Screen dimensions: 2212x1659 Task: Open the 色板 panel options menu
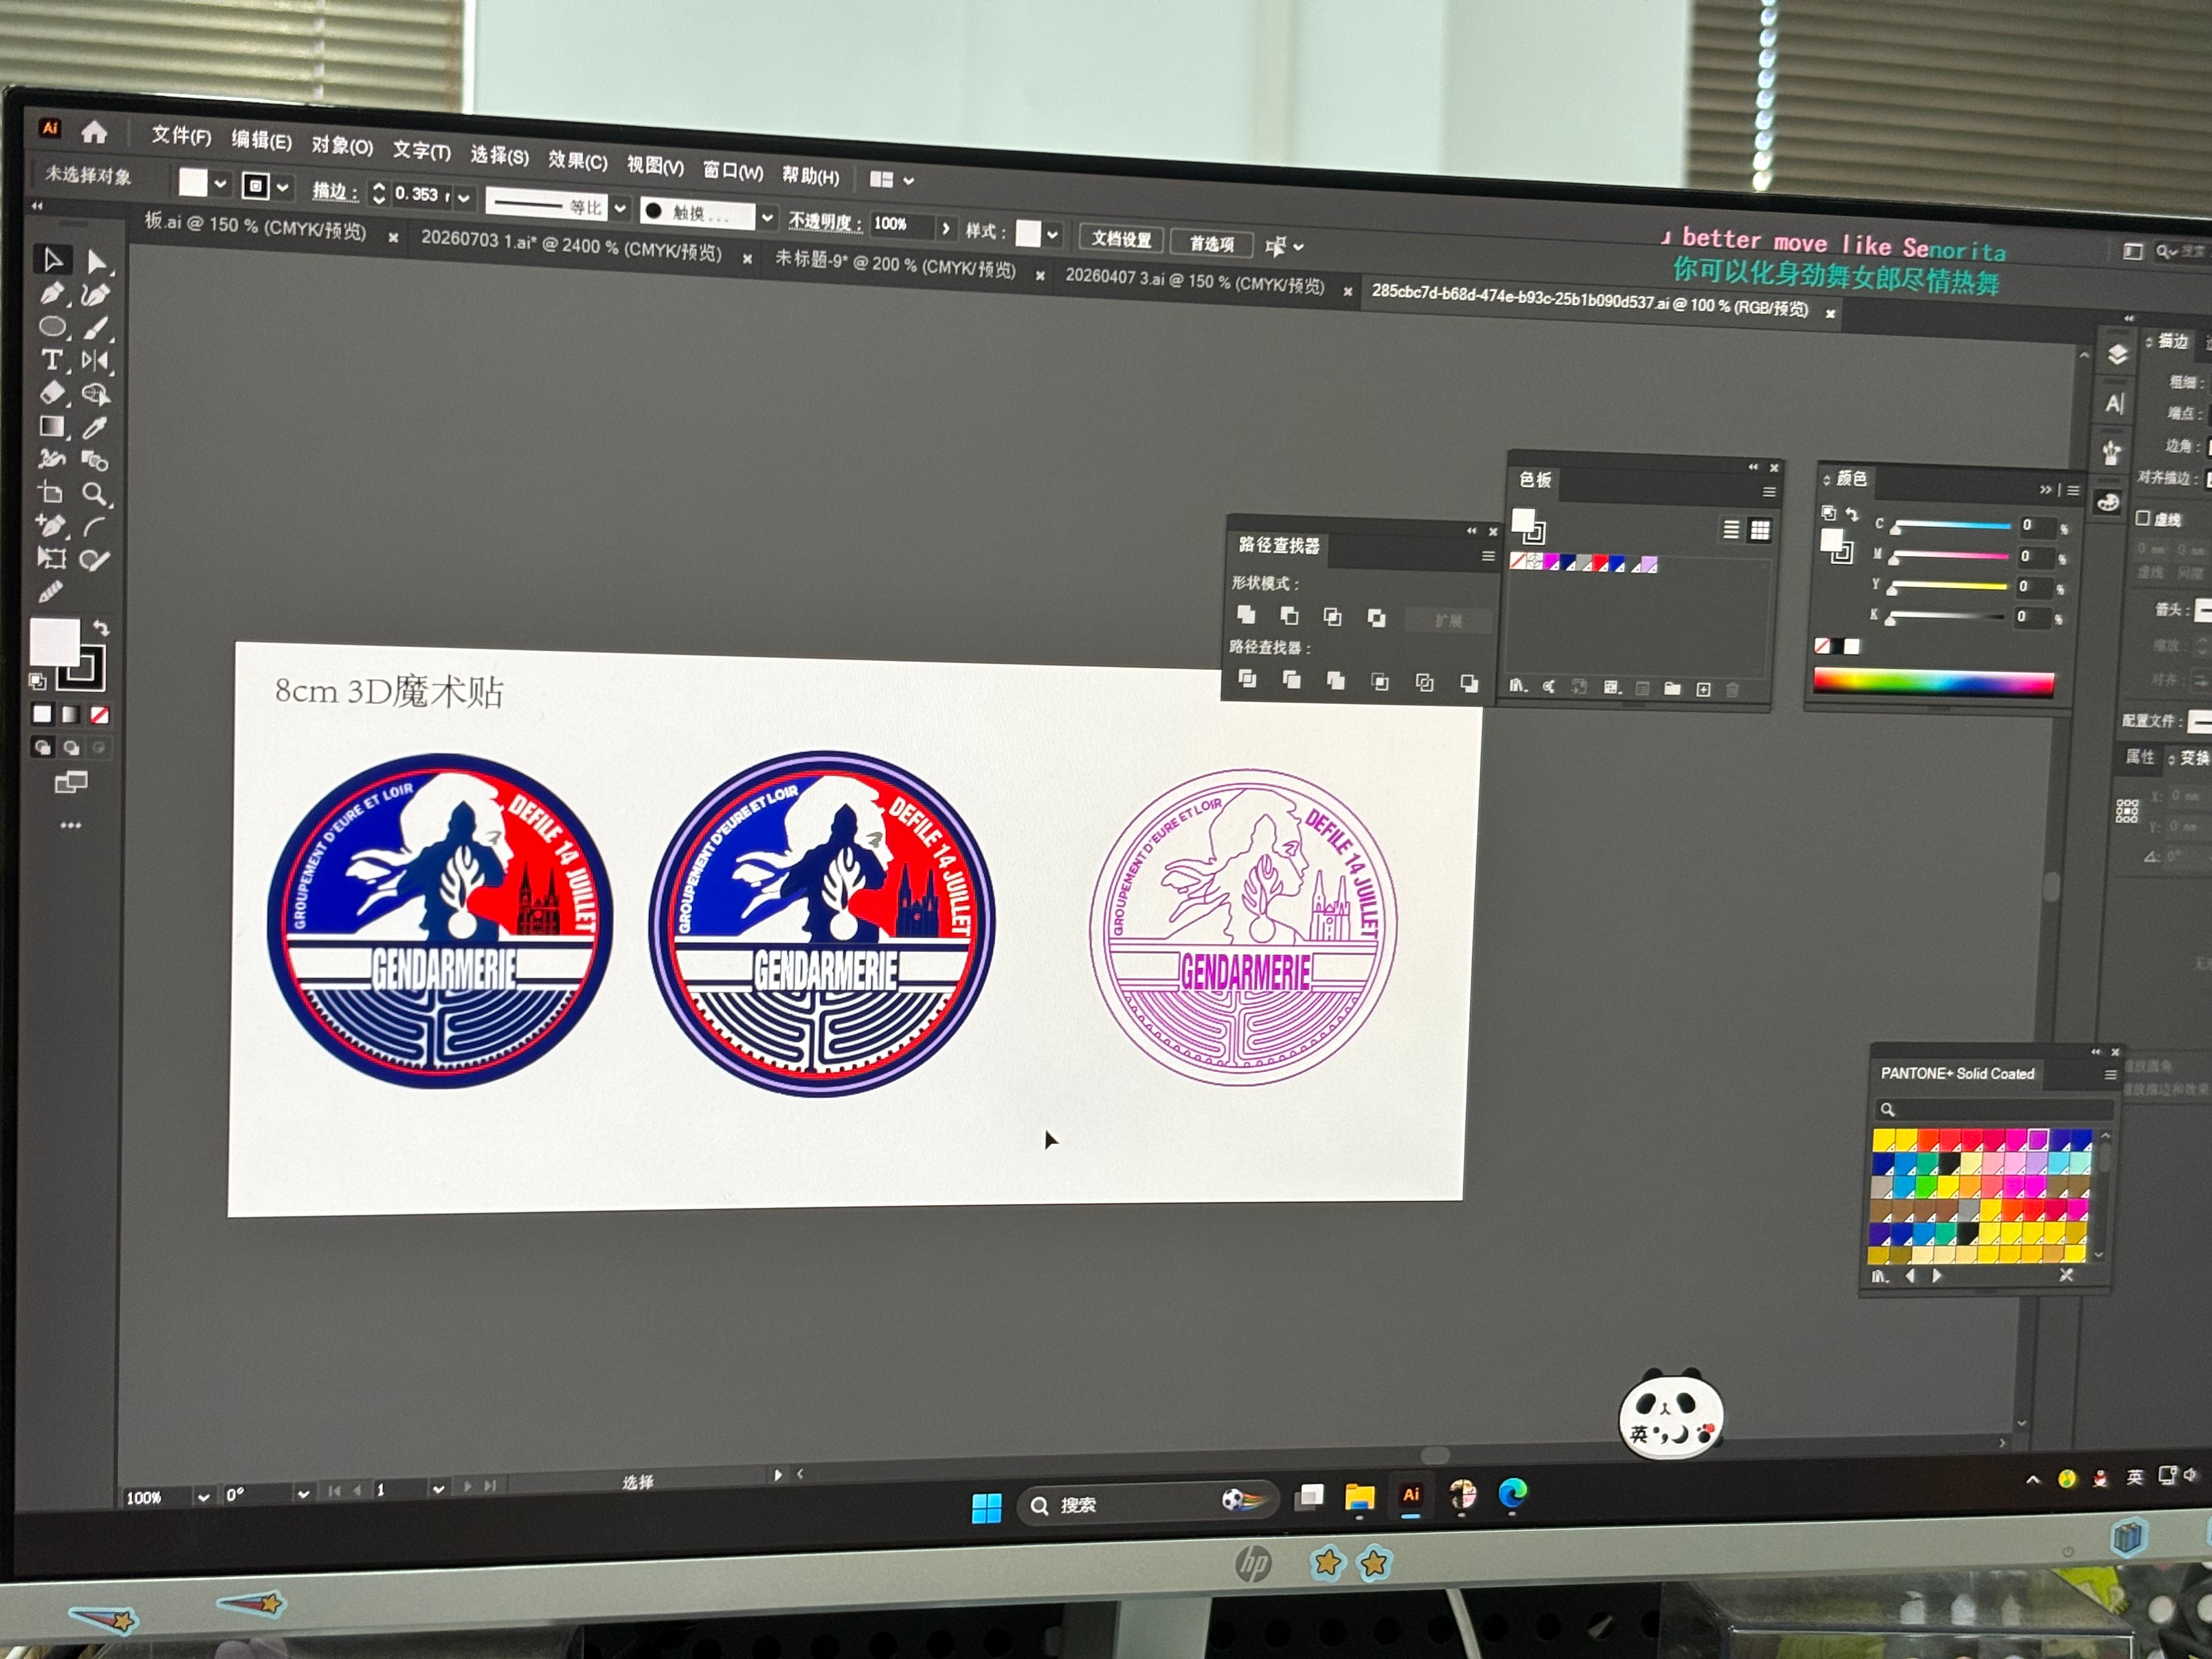click(x=1768, y=491)
